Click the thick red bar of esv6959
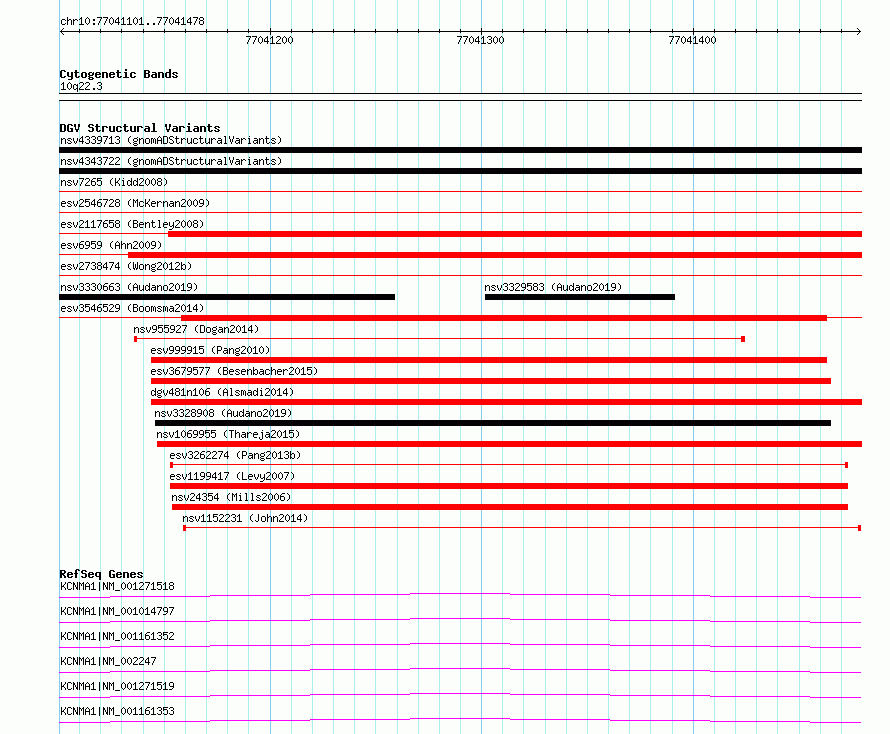Viewport: 890px width, 734px height. coord(495,255)
